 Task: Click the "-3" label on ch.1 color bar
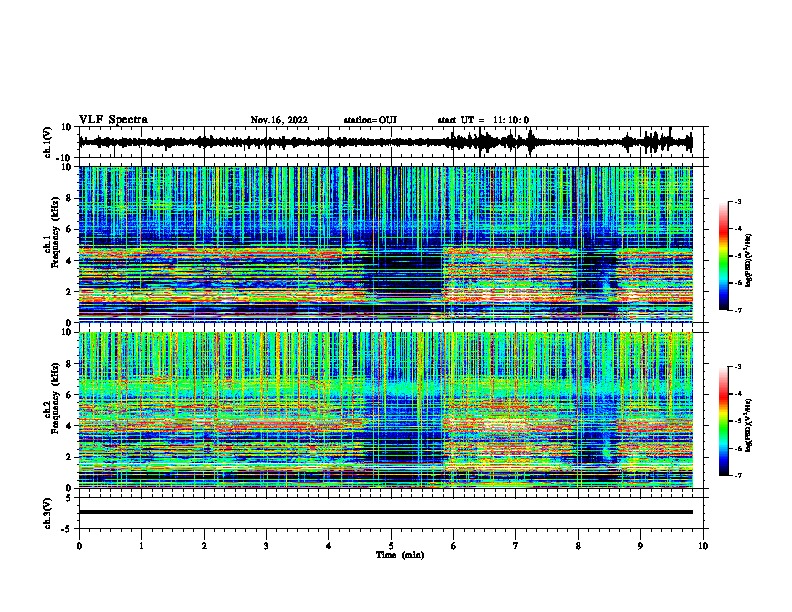click(738, 202)
